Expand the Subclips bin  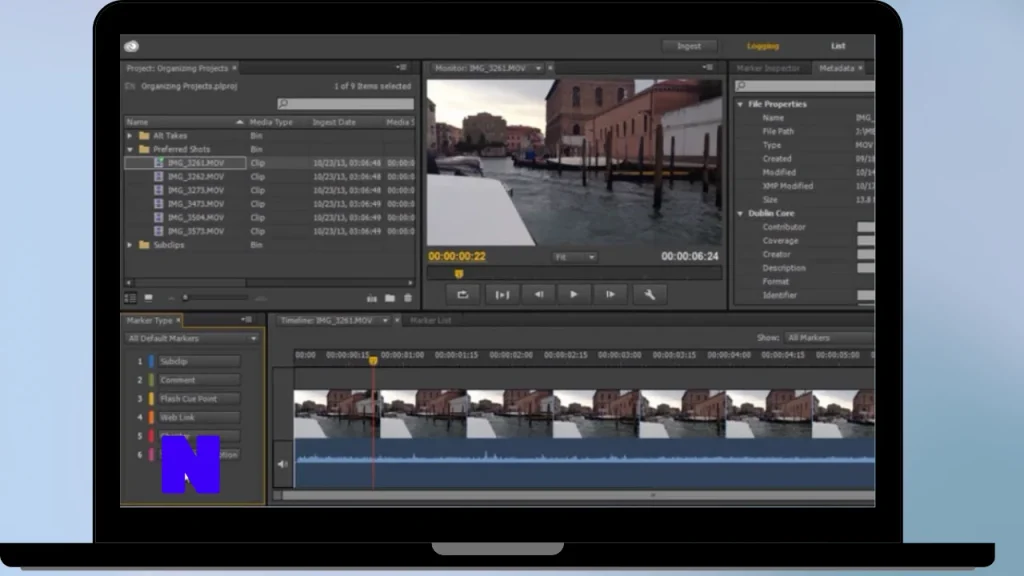[x=130, y=245]
